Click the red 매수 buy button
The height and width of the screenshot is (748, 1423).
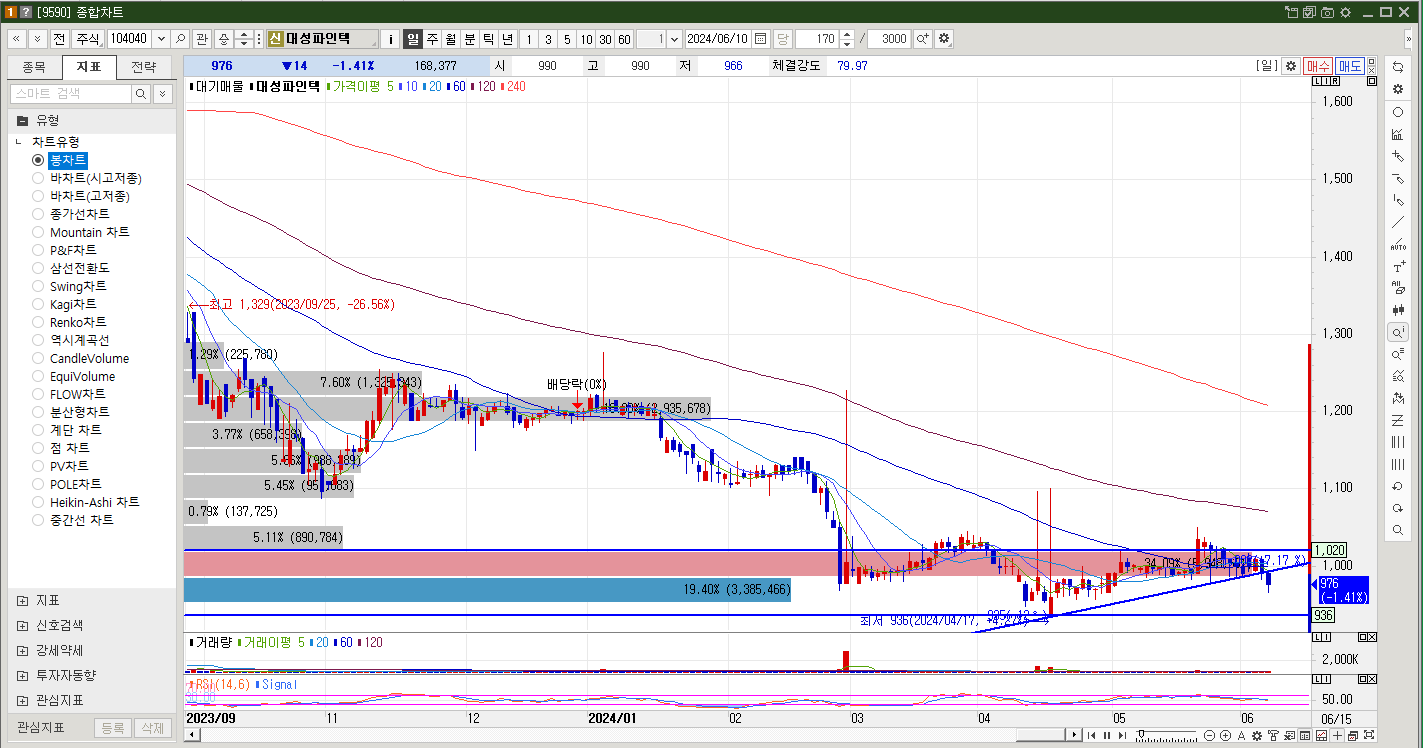click(x=1318, y=65)
